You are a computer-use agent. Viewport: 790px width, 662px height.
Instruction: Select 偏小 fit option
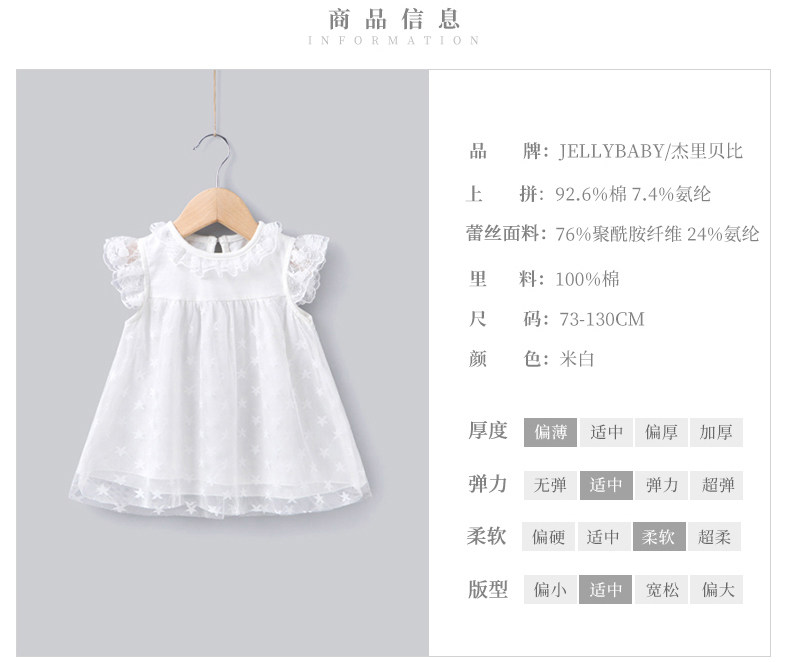tap(550, 589)
